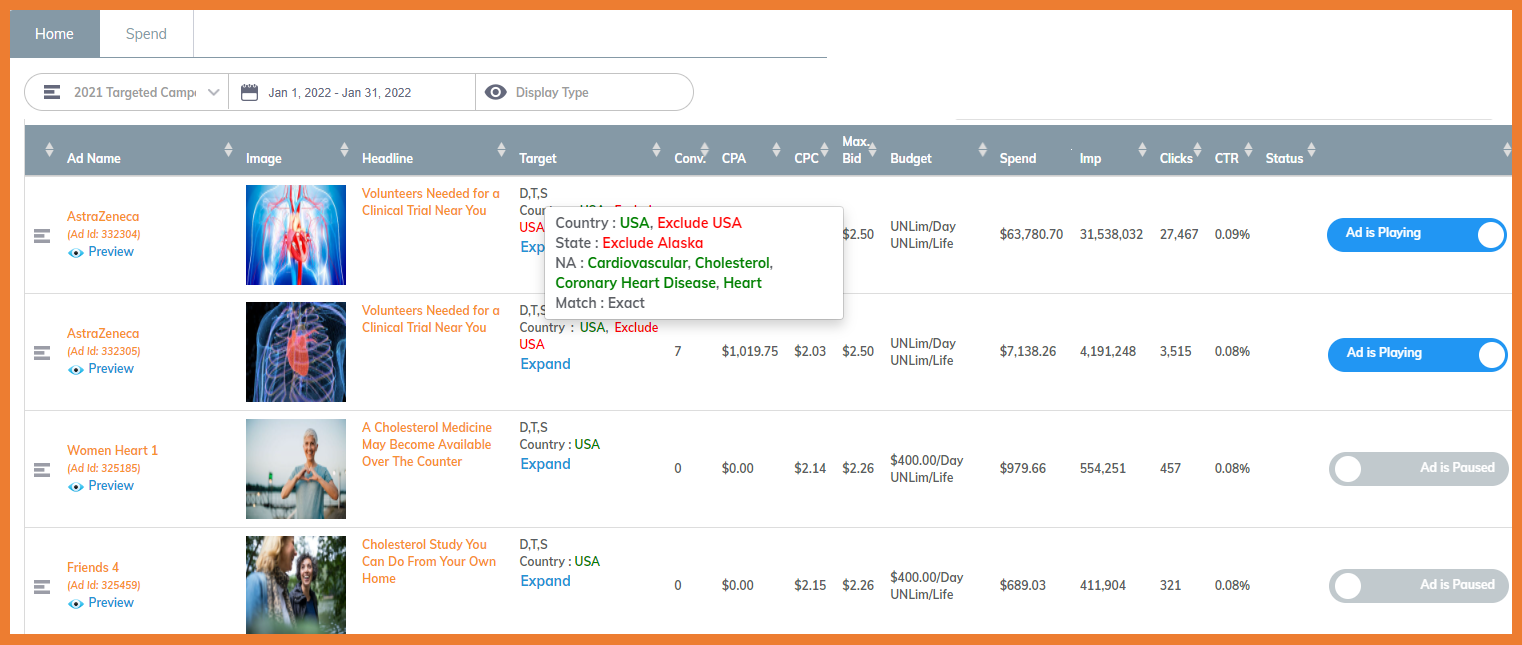Preview the AstraZeneca ad 332305
This screenshot has width=1522, height=645.
point(101,369)
